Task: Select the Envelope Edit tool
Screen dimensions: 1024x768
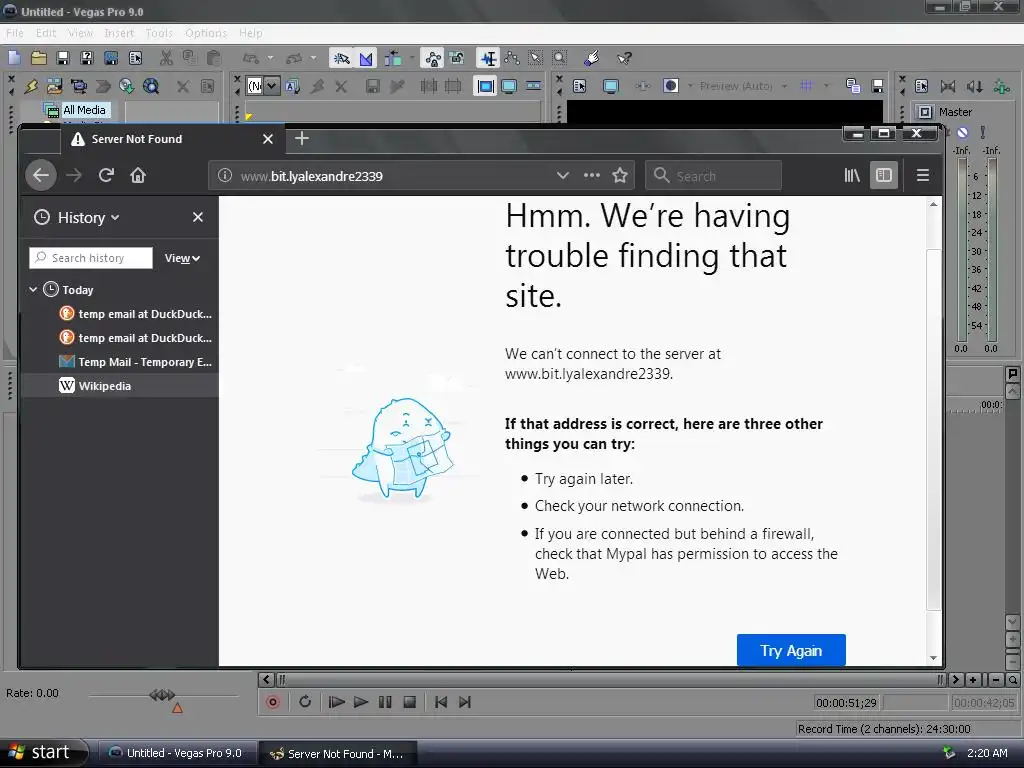Action: point(512,59)
